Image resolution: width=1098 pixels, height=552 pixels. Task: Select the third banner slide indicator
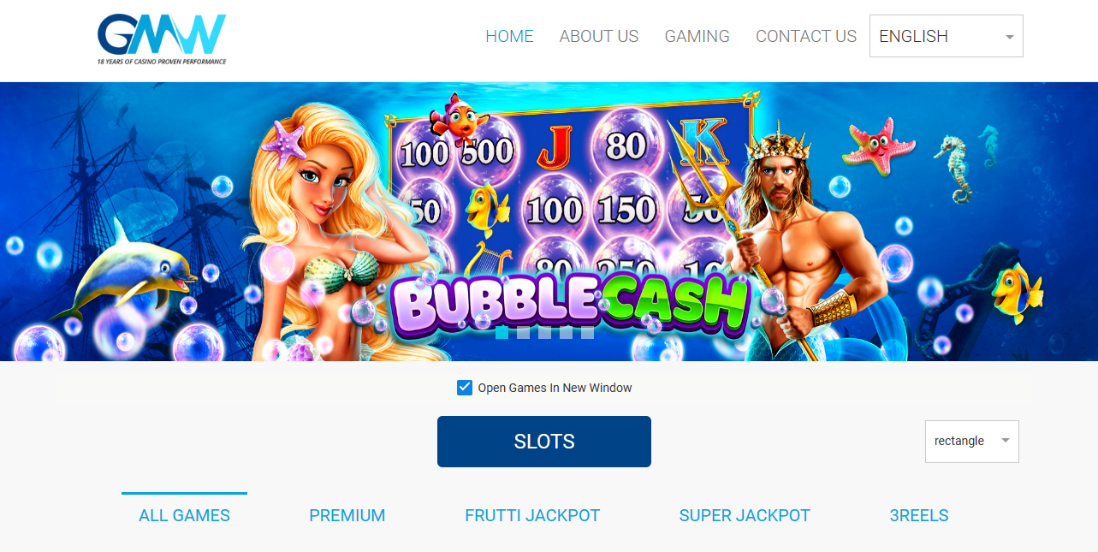click(x=545, y=332)
